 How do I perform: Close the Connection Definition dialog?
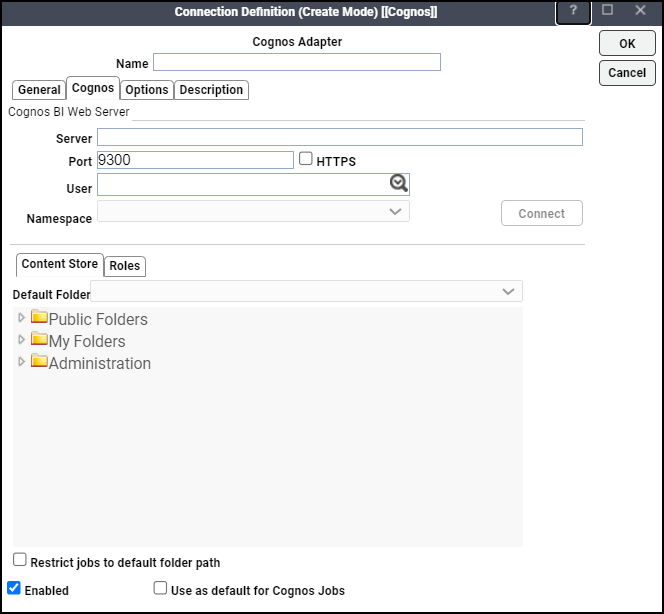(640, 10)
